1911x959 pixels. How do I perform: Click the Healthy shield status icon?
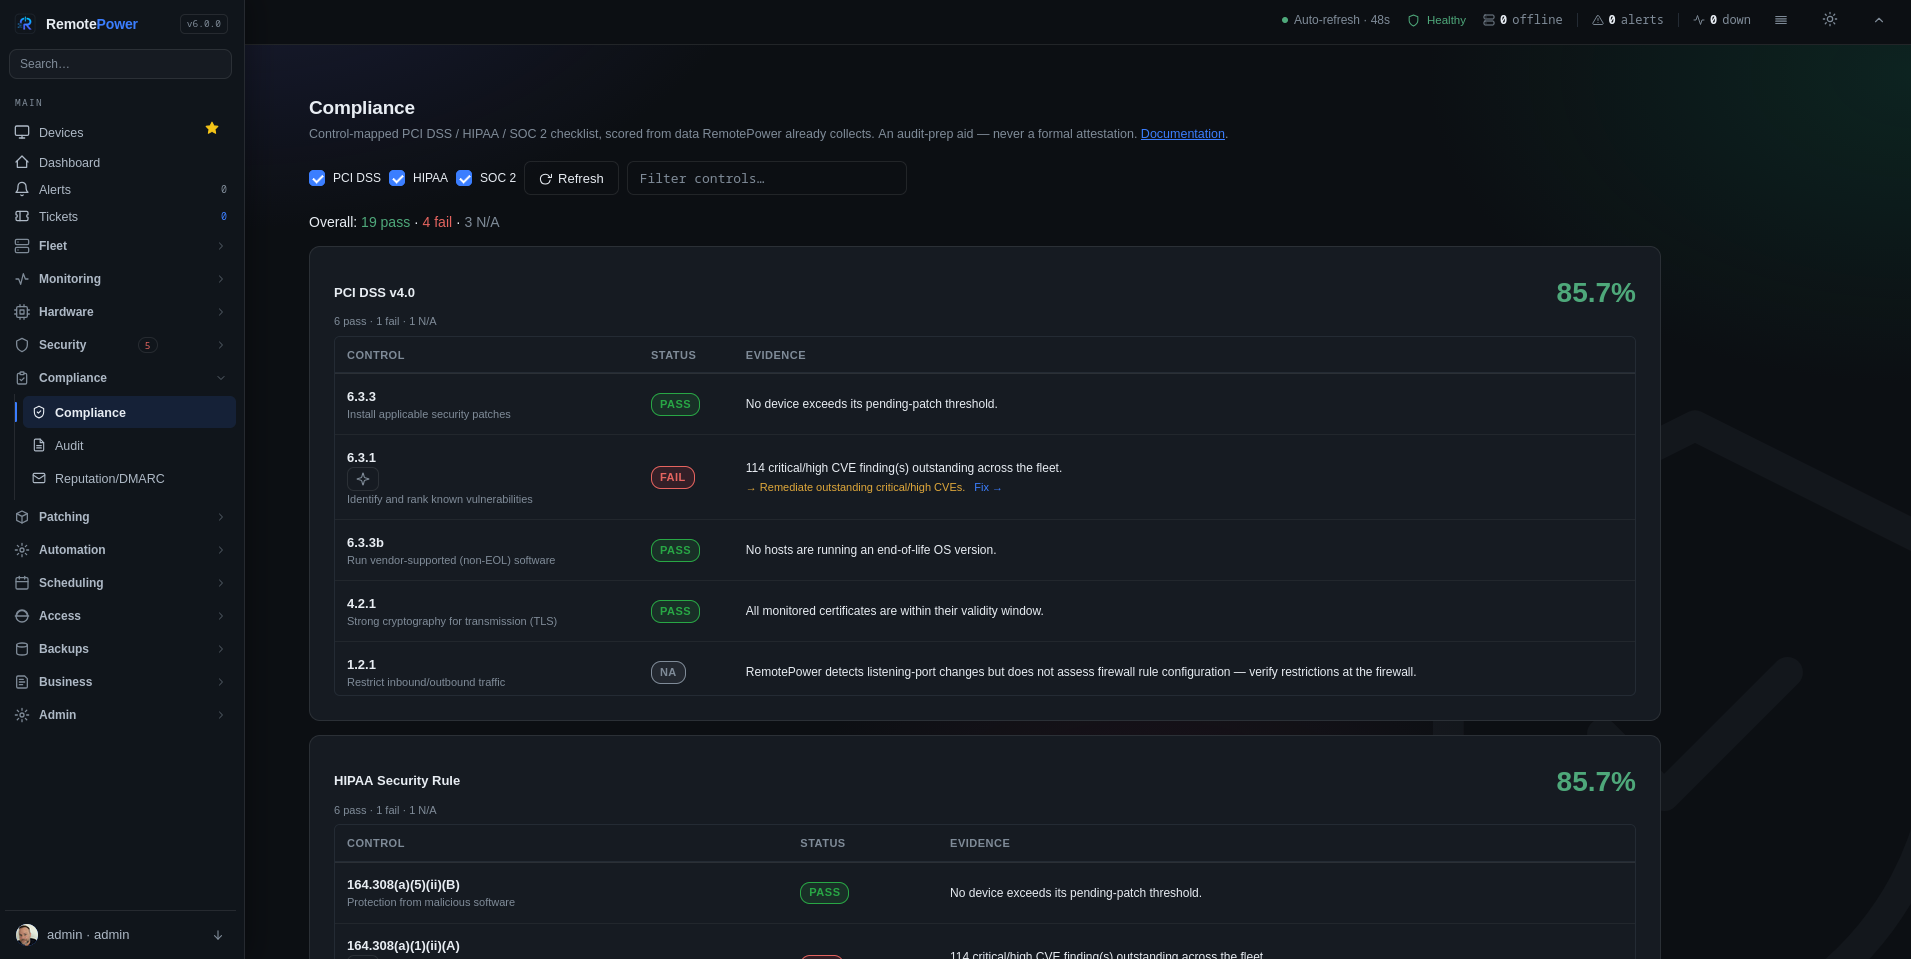pos(1413,20)
